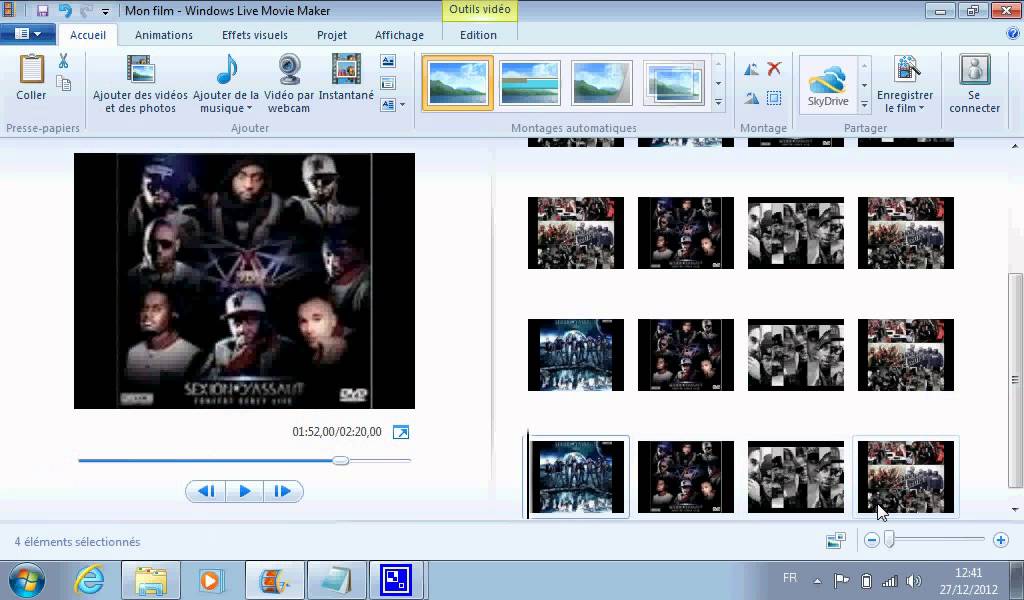1024x600 pixels.
Task: Click the '4 éléments sélectionnés' status text
Action: (77, 542)
